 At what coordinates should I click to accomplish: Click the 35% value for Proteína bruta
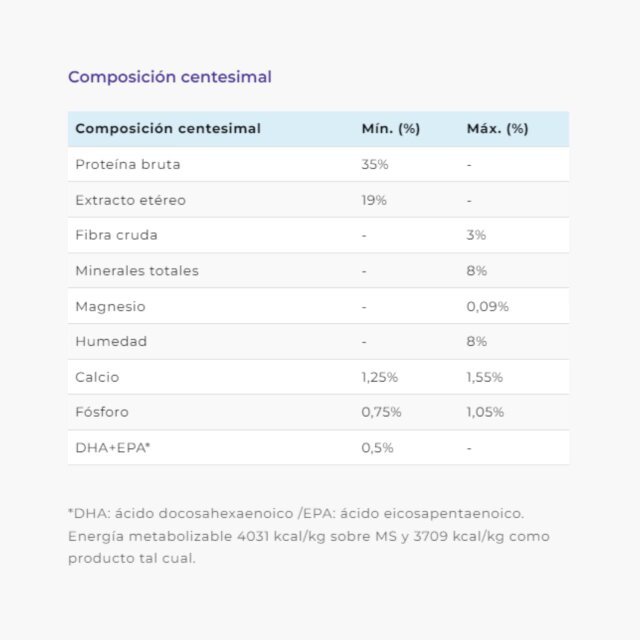click(x=375, y=164)
